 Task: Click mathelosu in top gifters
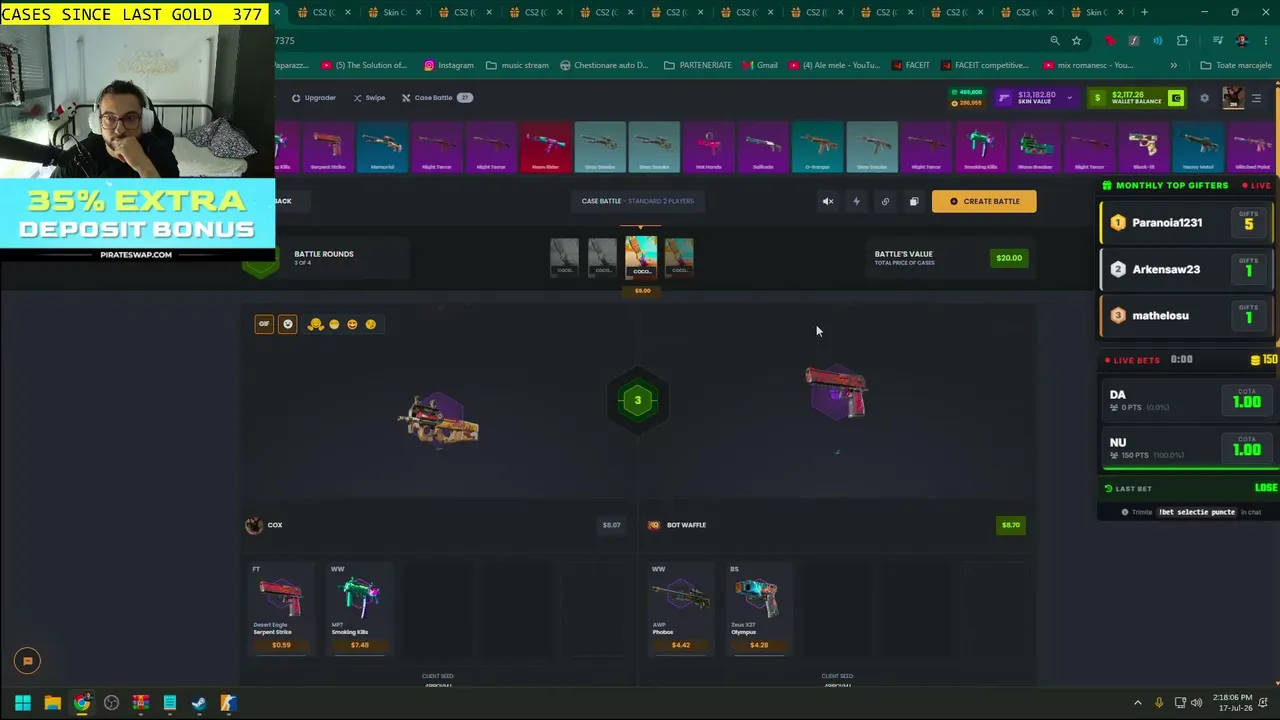(1185, 316)
